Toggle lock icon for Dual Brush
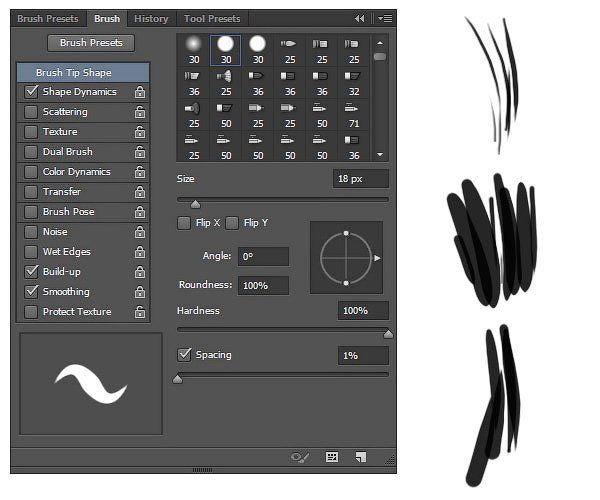This screenshot has height=500, width=600. coord(140,152)
